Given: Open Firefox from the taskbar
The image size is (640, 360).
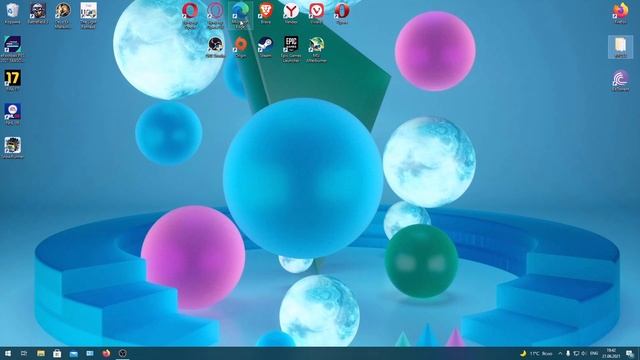Looking at the screenshot, I should [x=106, y=353].
